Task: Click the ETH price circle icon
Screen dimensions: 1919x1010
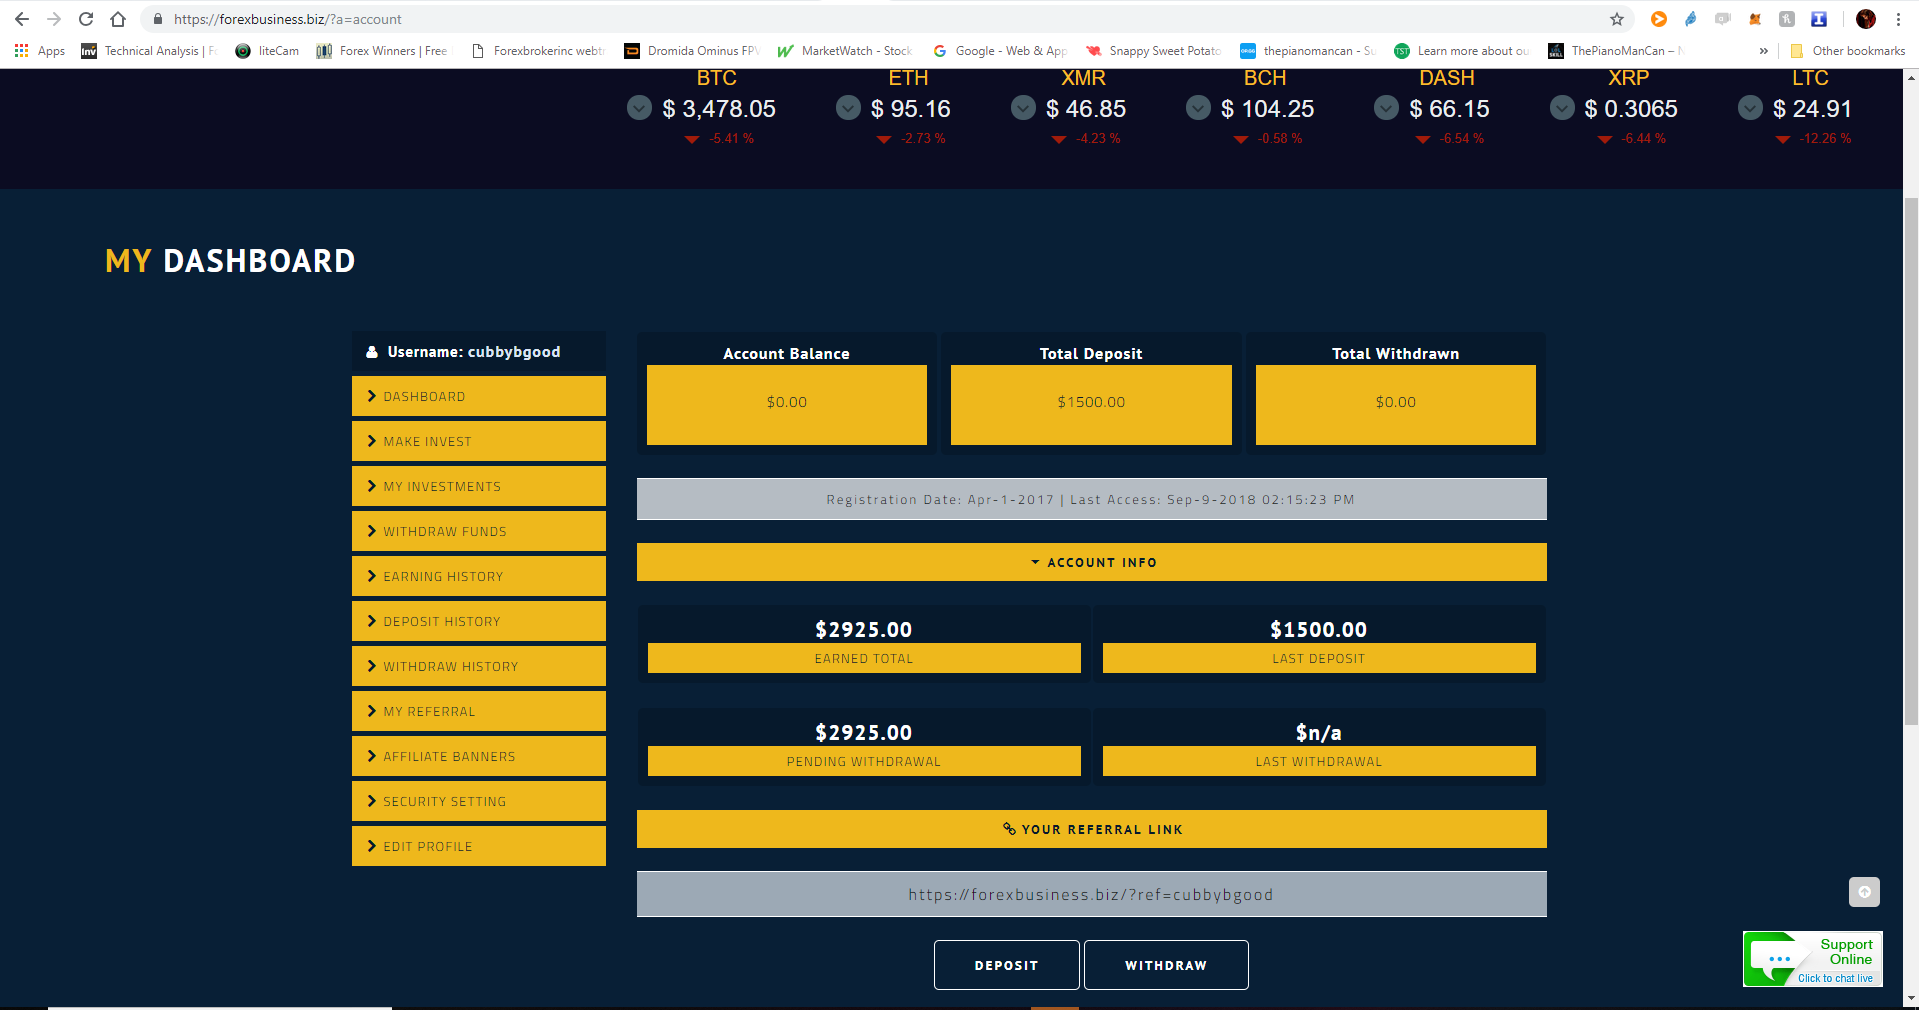Action: (x=848, y=108)
